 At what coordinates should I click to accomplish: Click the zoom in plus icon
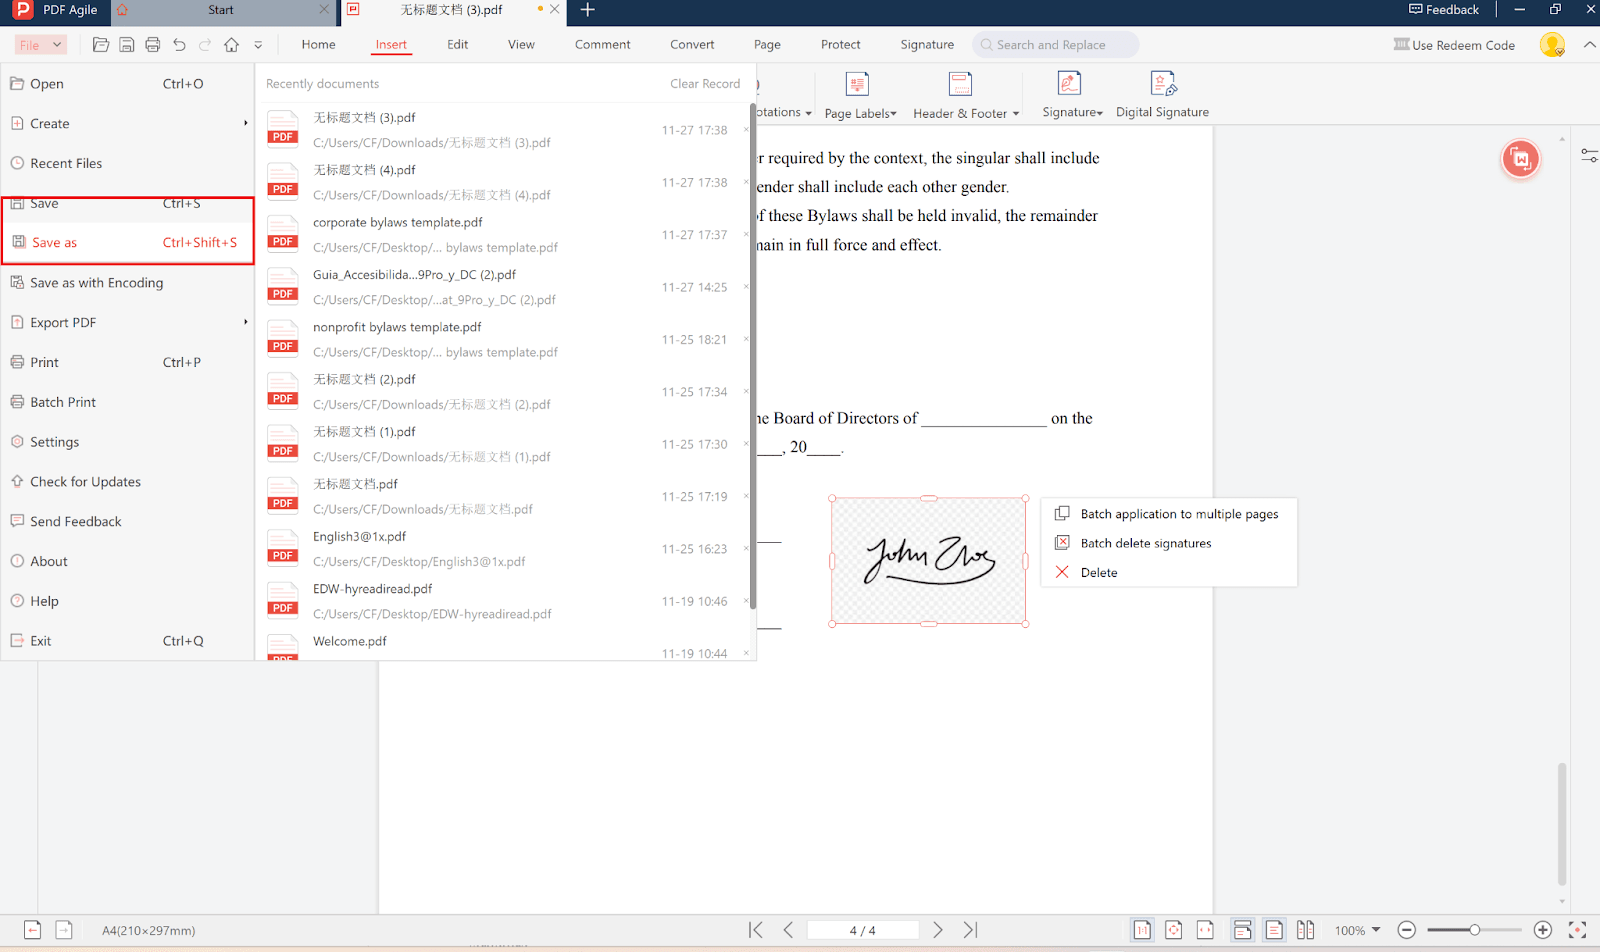click(x=1542, y=930)
